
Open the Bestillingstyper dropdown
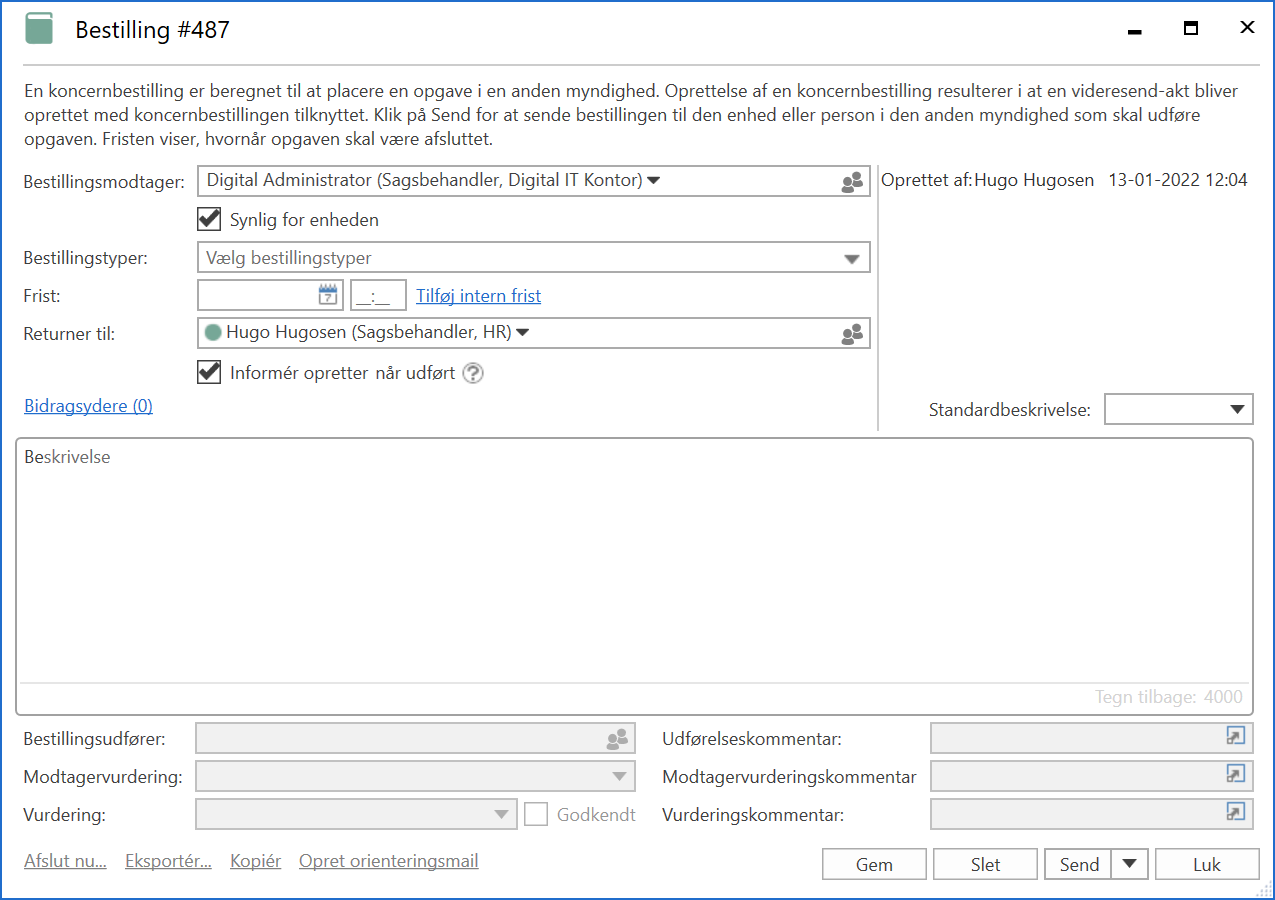click(x=851, y=259)
